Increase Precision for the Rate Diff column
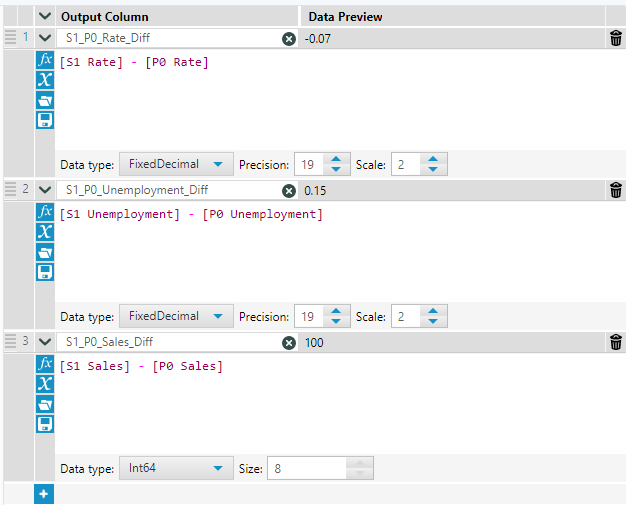The image size is (626, 505). click(335, 159)
